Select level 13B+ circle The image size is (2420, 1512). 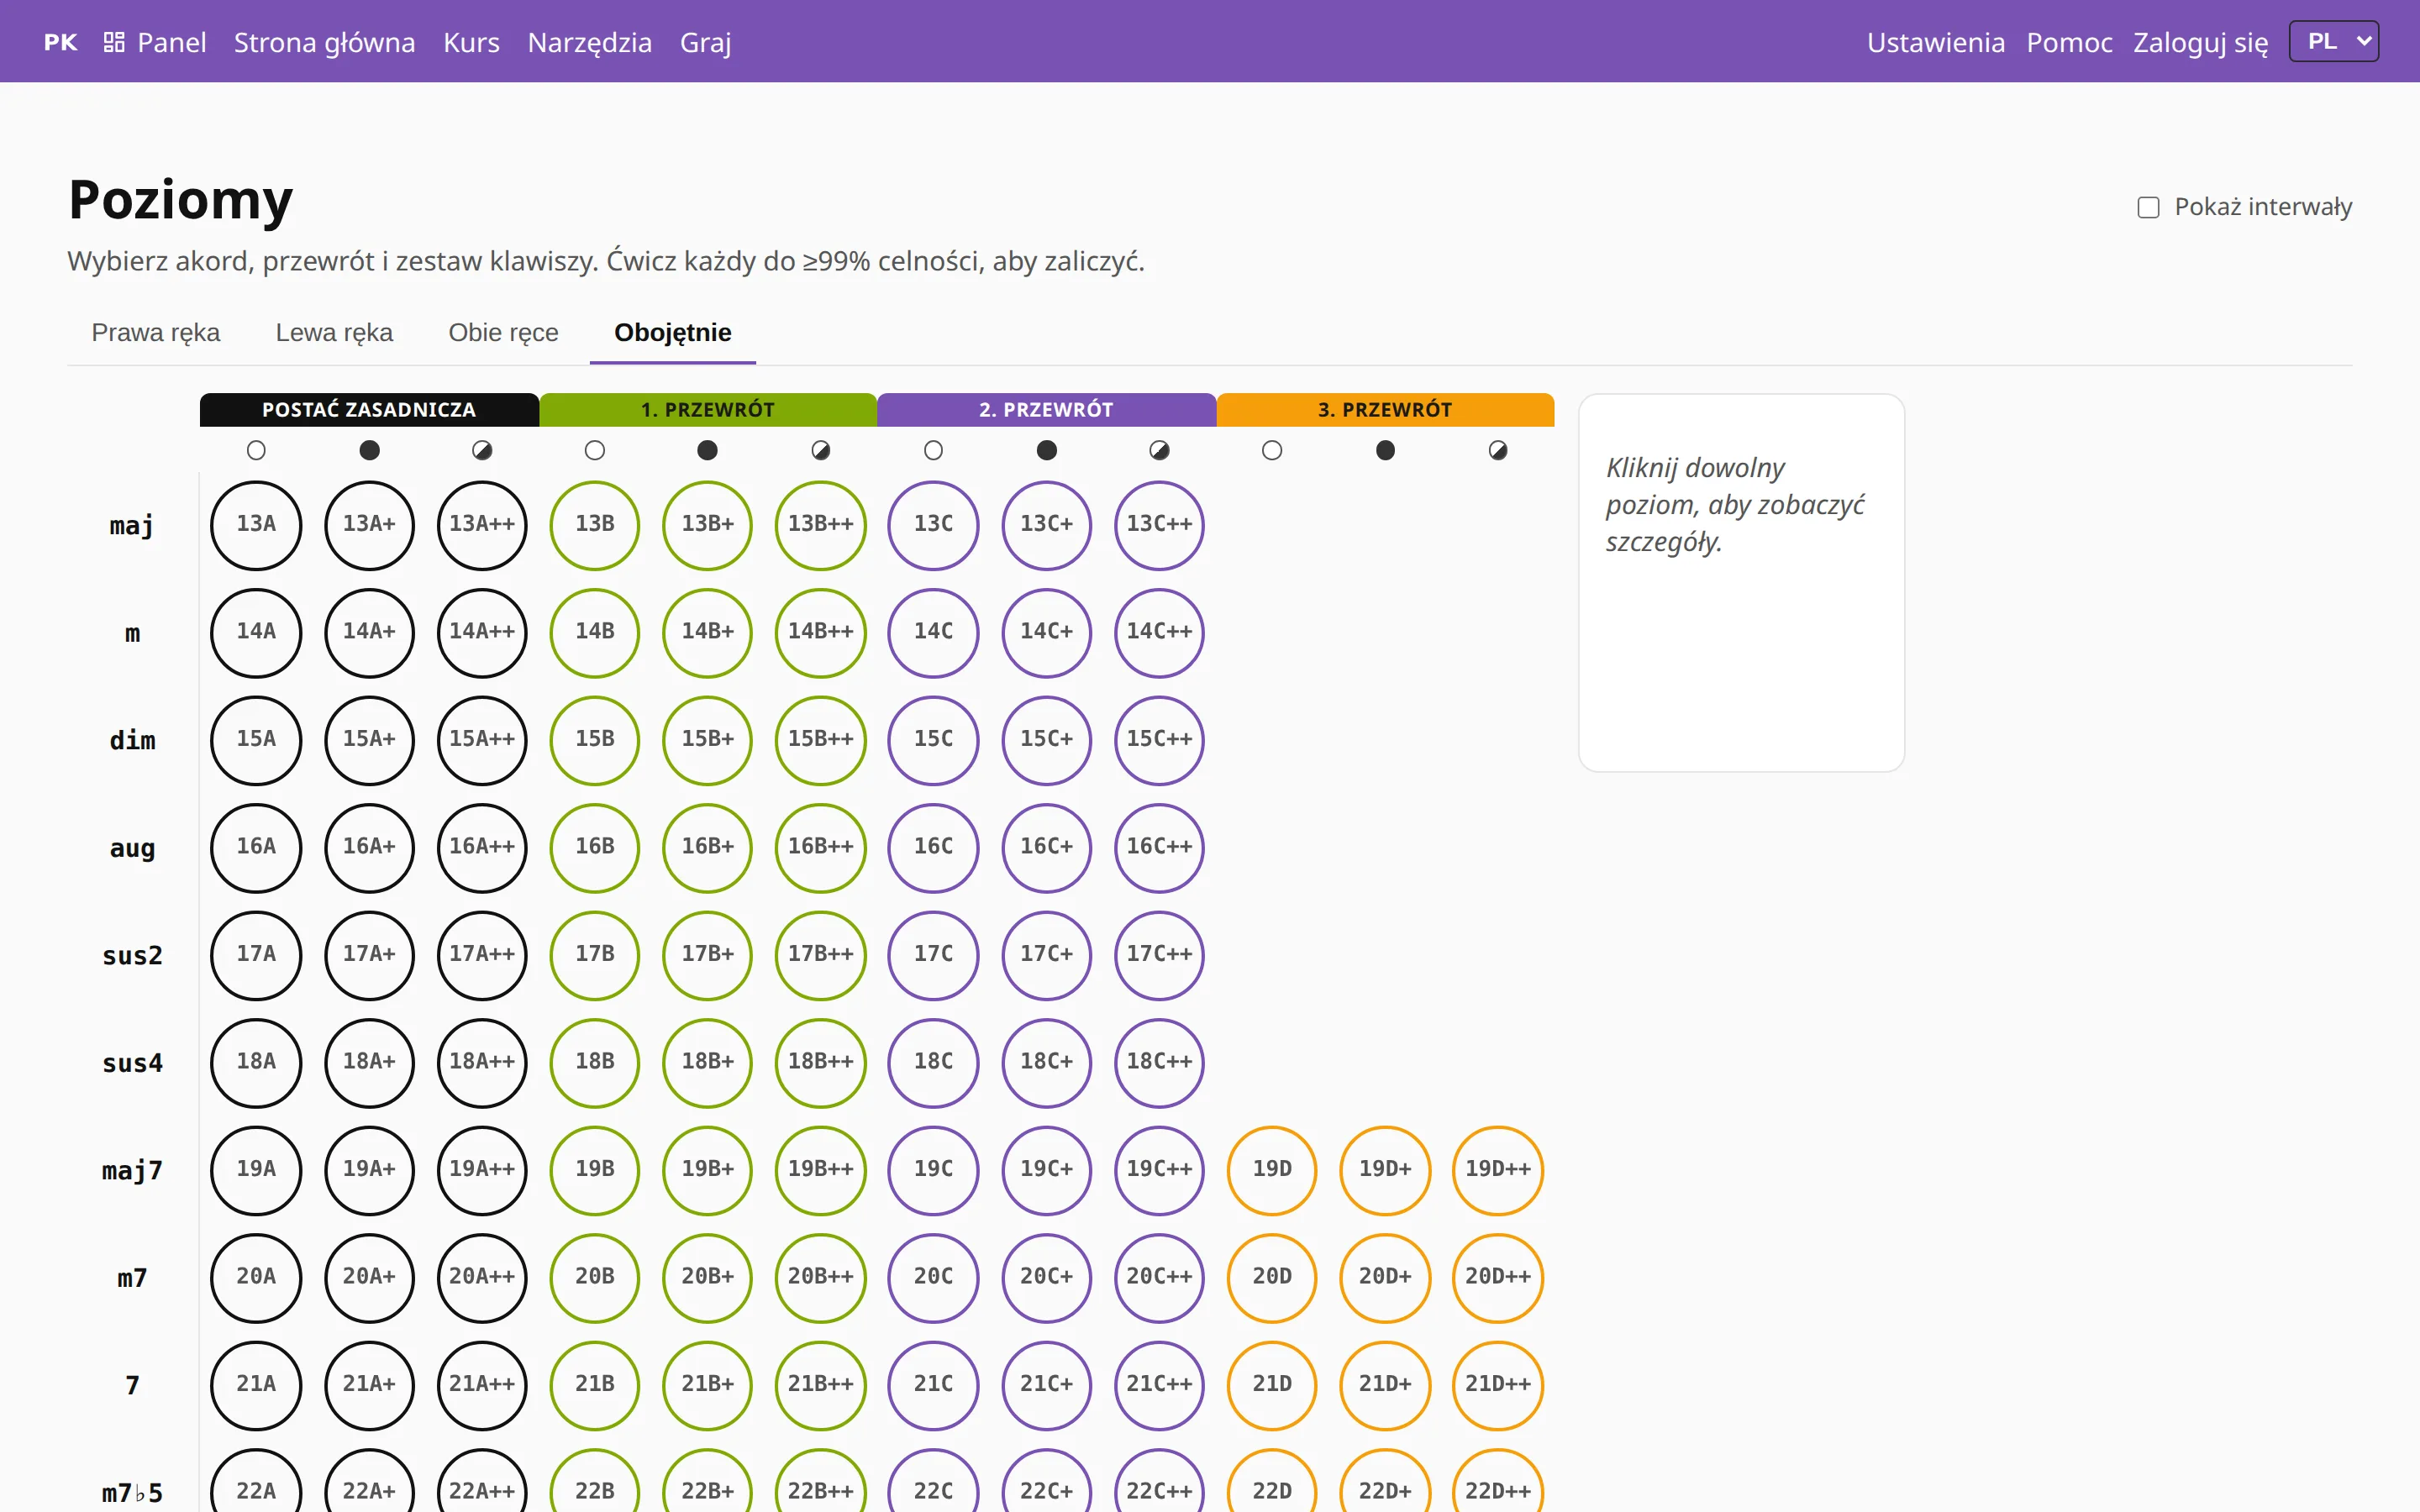pyautogui.click(x=708, y=525)
